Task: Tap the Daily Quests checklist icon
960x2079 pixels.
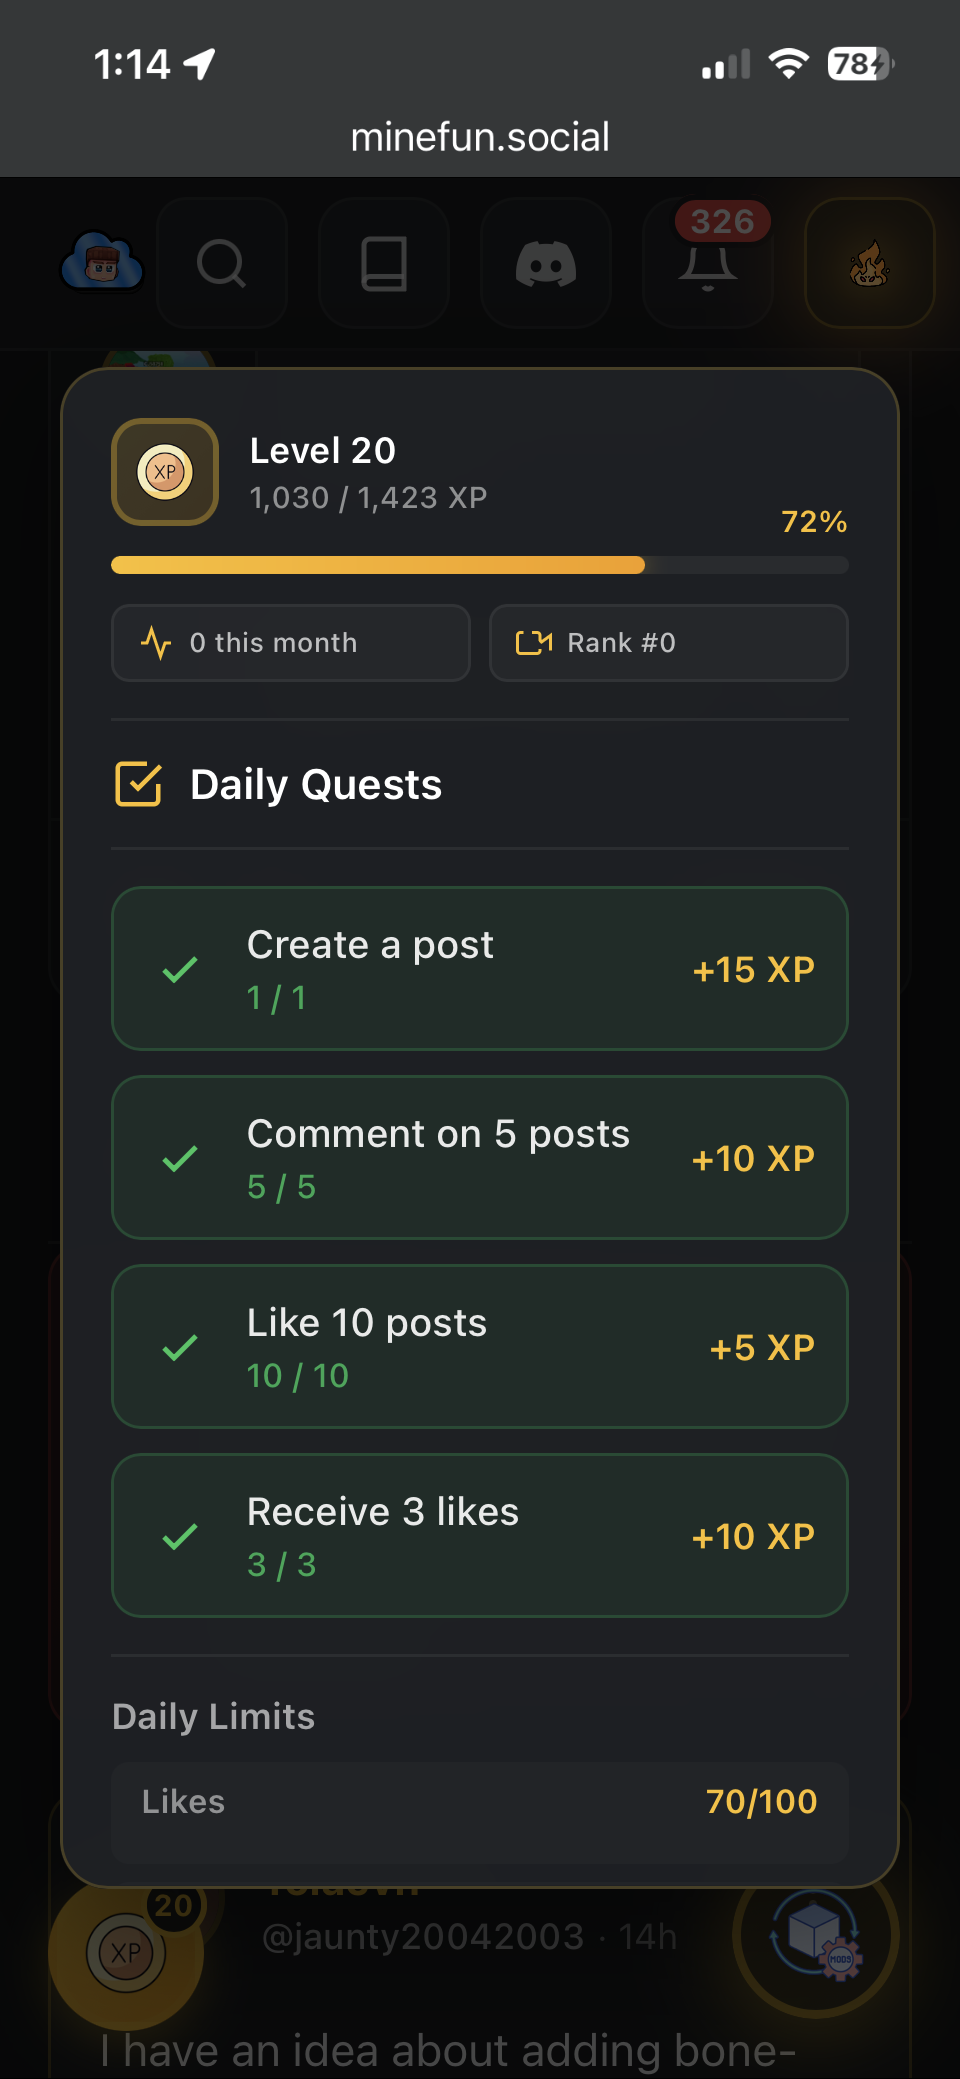Action: [139, 784]
